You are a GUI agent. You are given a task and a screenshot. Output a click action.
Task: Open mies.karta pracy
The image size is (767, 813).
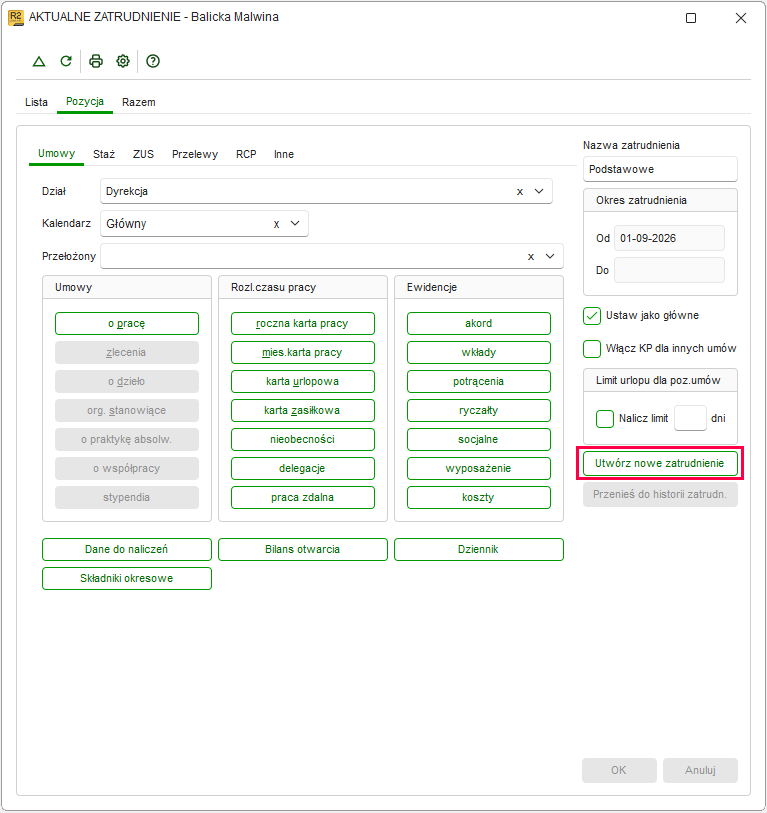[302, 353]
